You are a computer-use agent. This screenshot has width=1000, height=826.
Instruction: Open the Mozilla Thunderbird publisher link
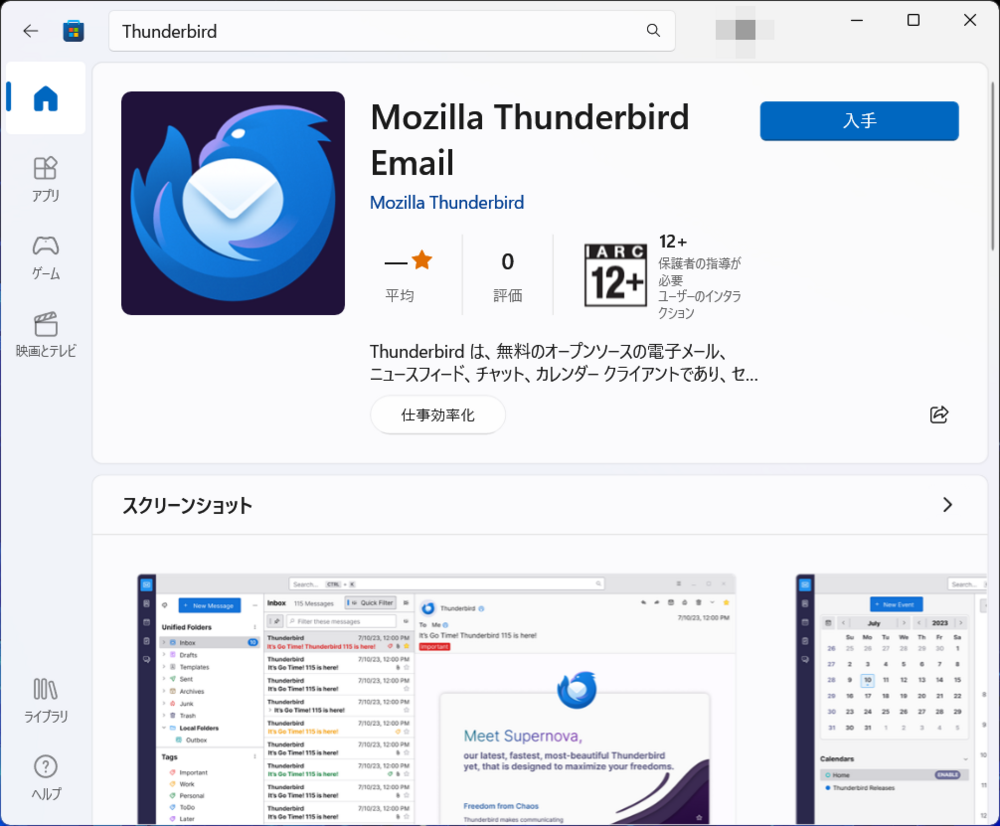coord(446,202)
